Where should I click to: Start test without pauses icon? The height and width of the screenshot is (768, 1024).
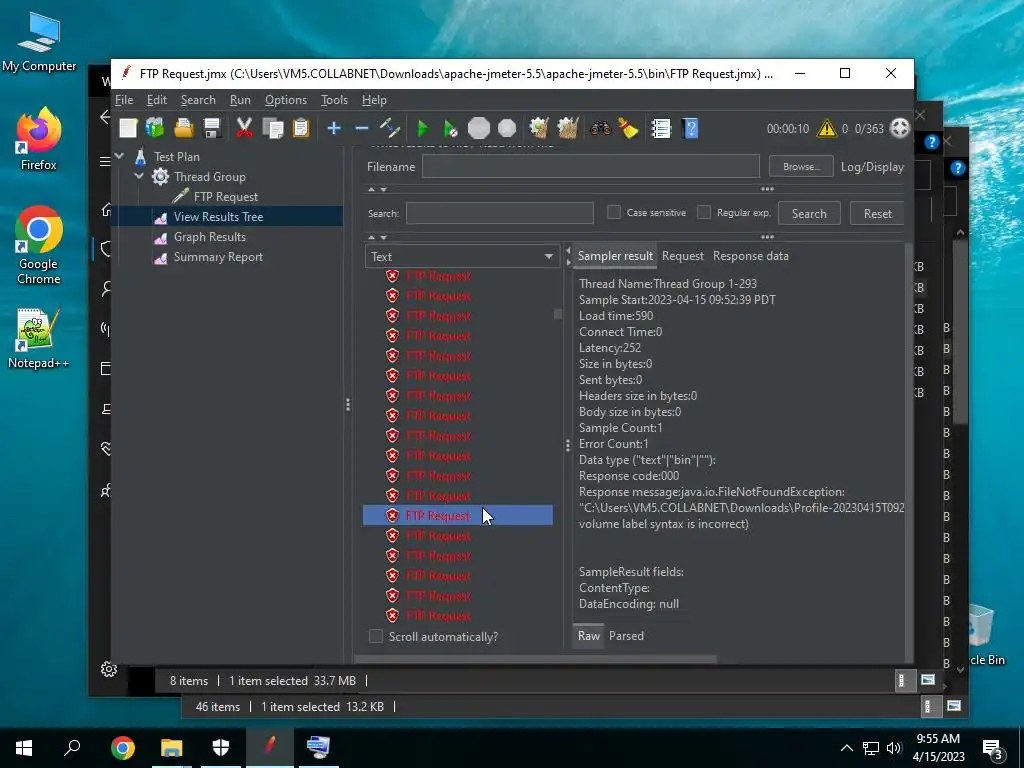(451, 128)
